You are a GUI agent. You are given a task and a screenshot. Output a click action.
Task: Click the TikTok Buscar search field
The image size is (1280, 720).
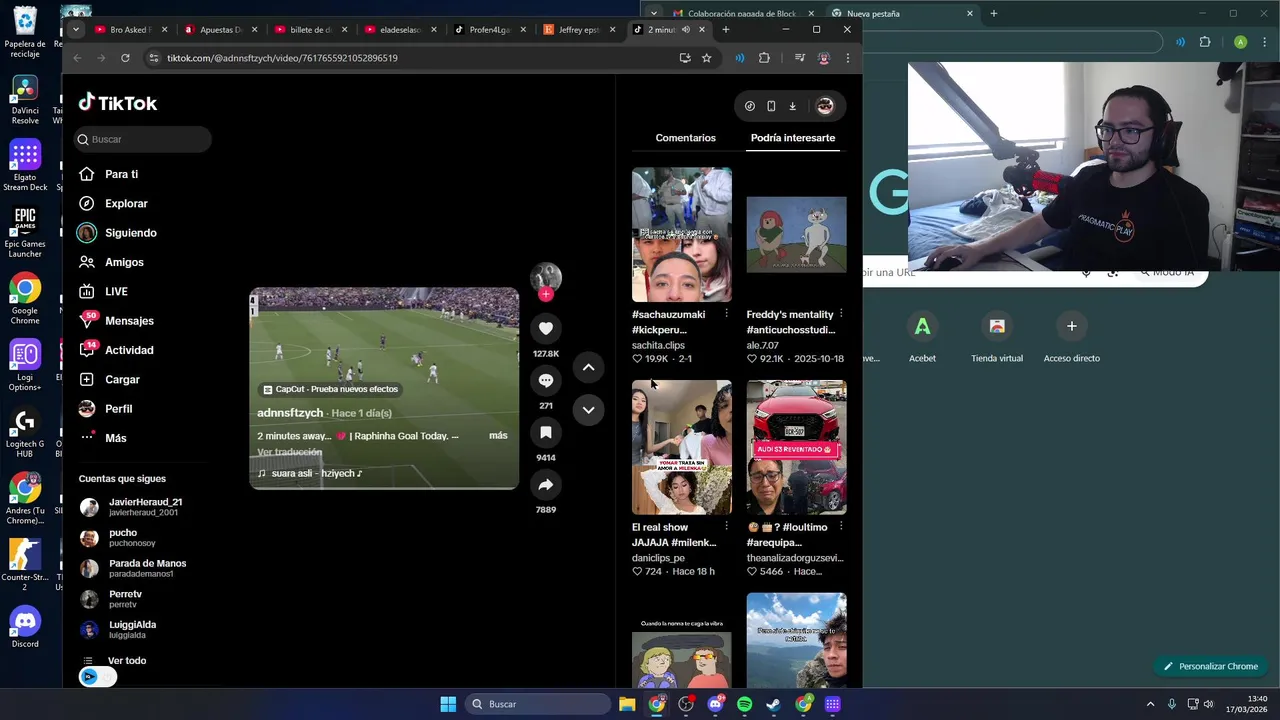pos(142,139)
